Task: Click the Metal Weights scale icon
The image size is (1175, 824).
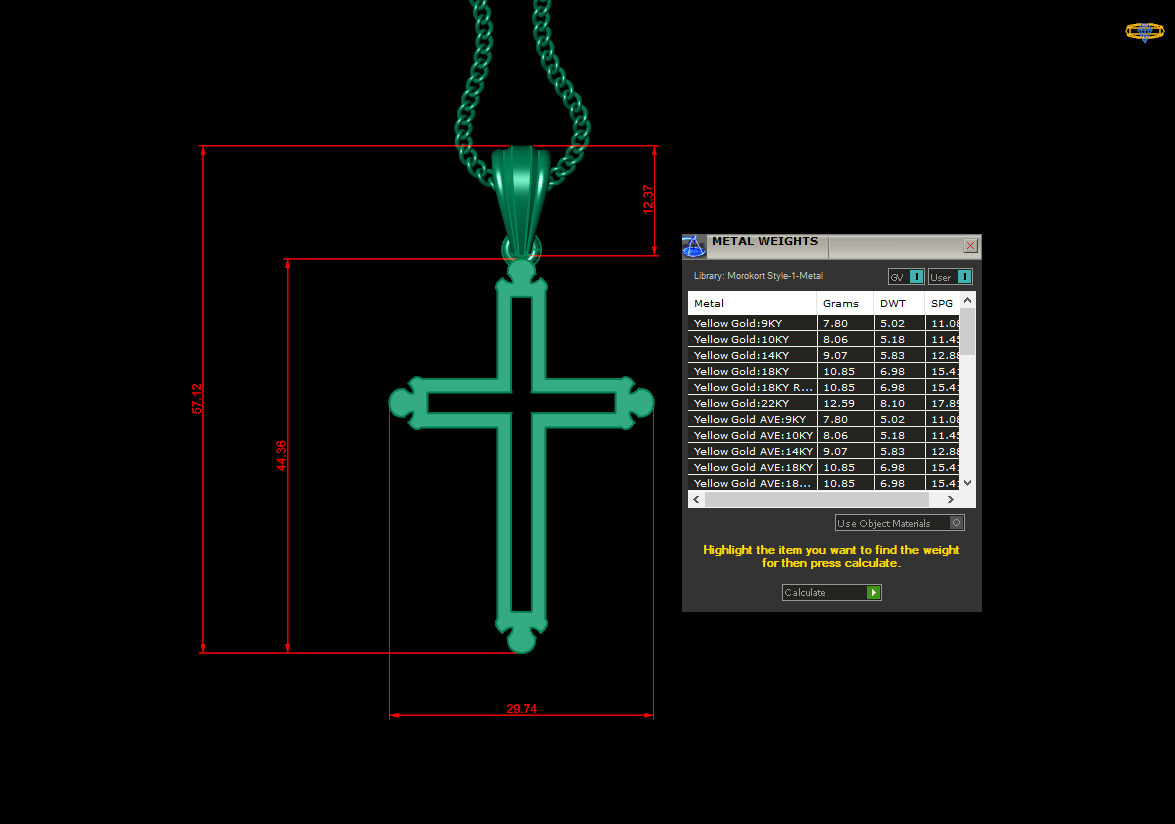Action: pos(694,246)
